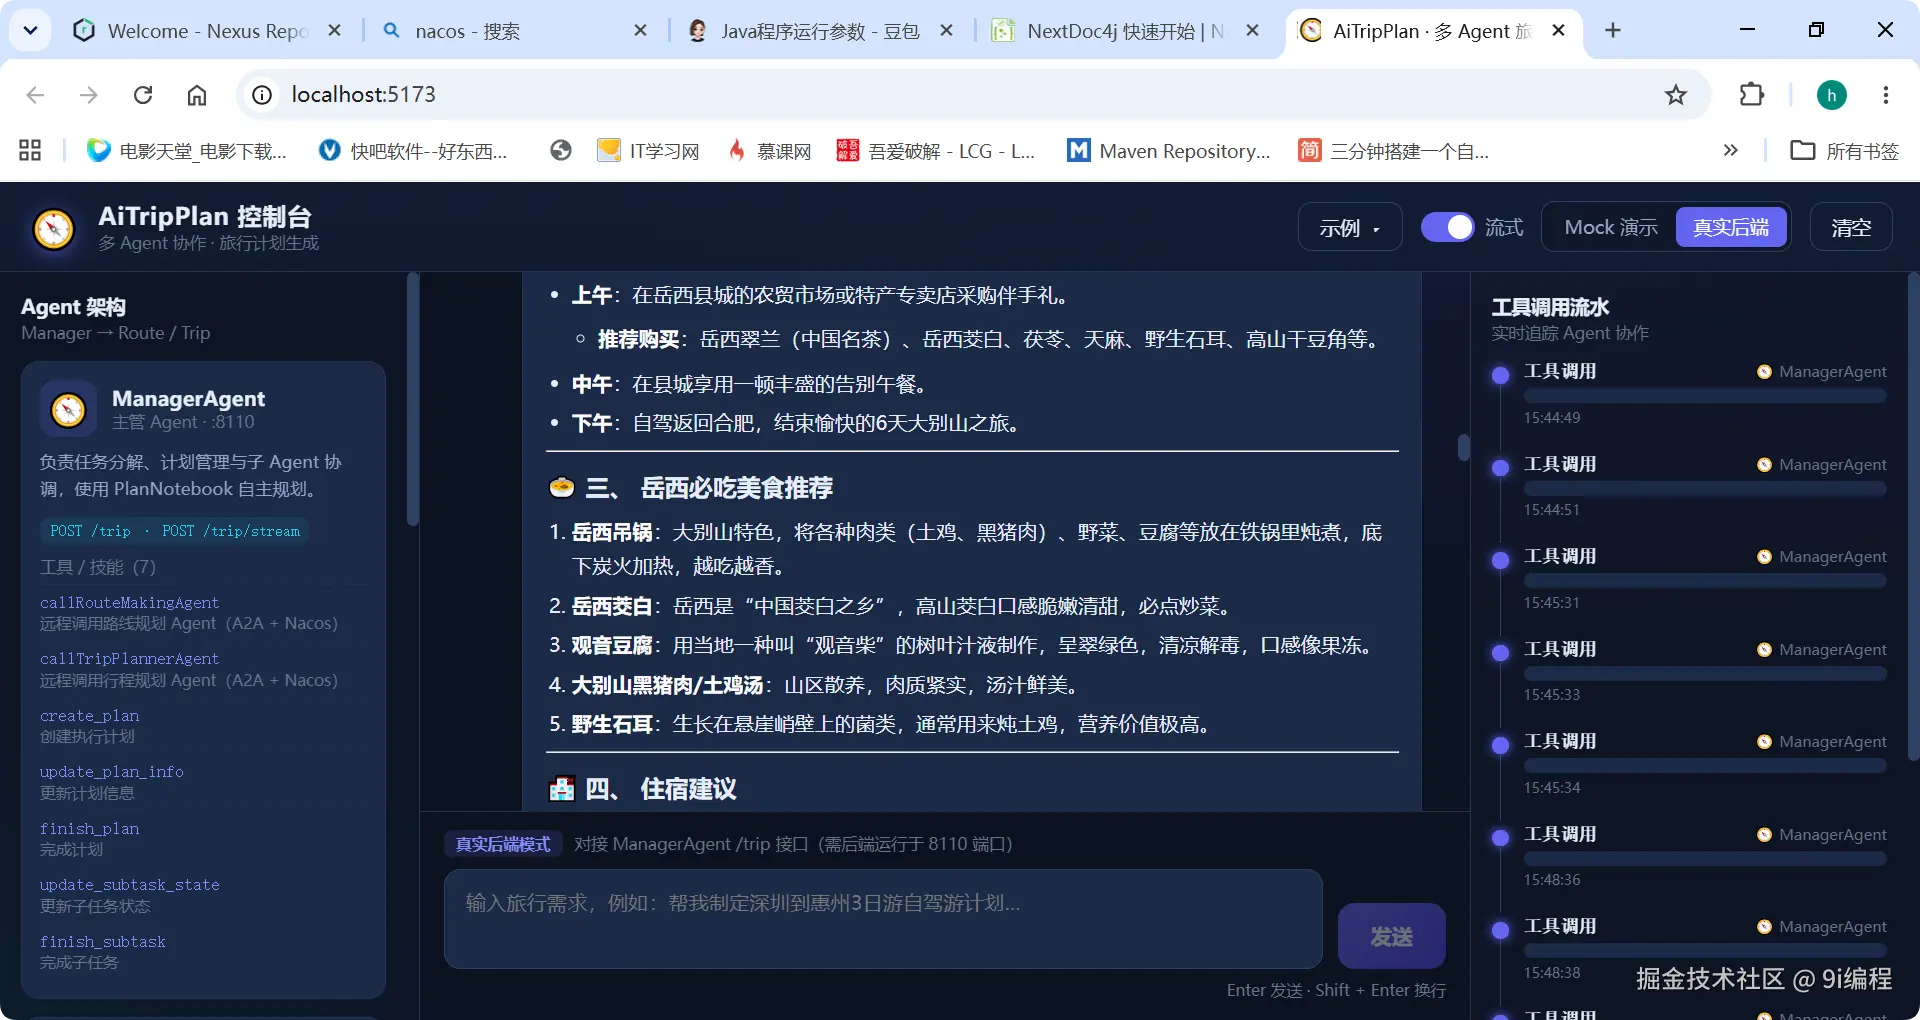Open the 吾爱破解 bookmark
The height and width of the screenshot is (1020, 1920).
(x=936, y=151)
